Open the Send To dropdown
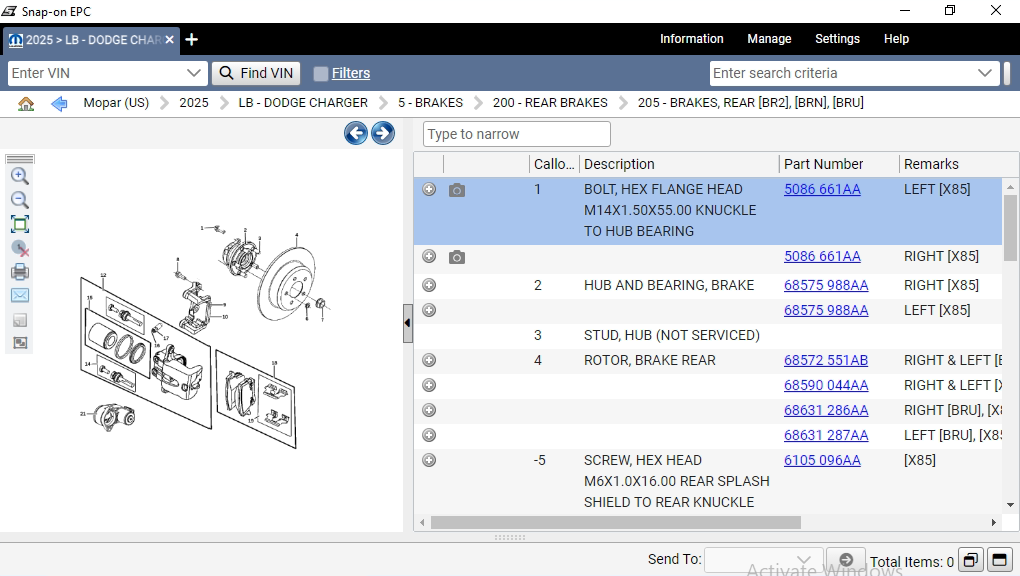This screenshot has width=1020, height=576. 803,560
